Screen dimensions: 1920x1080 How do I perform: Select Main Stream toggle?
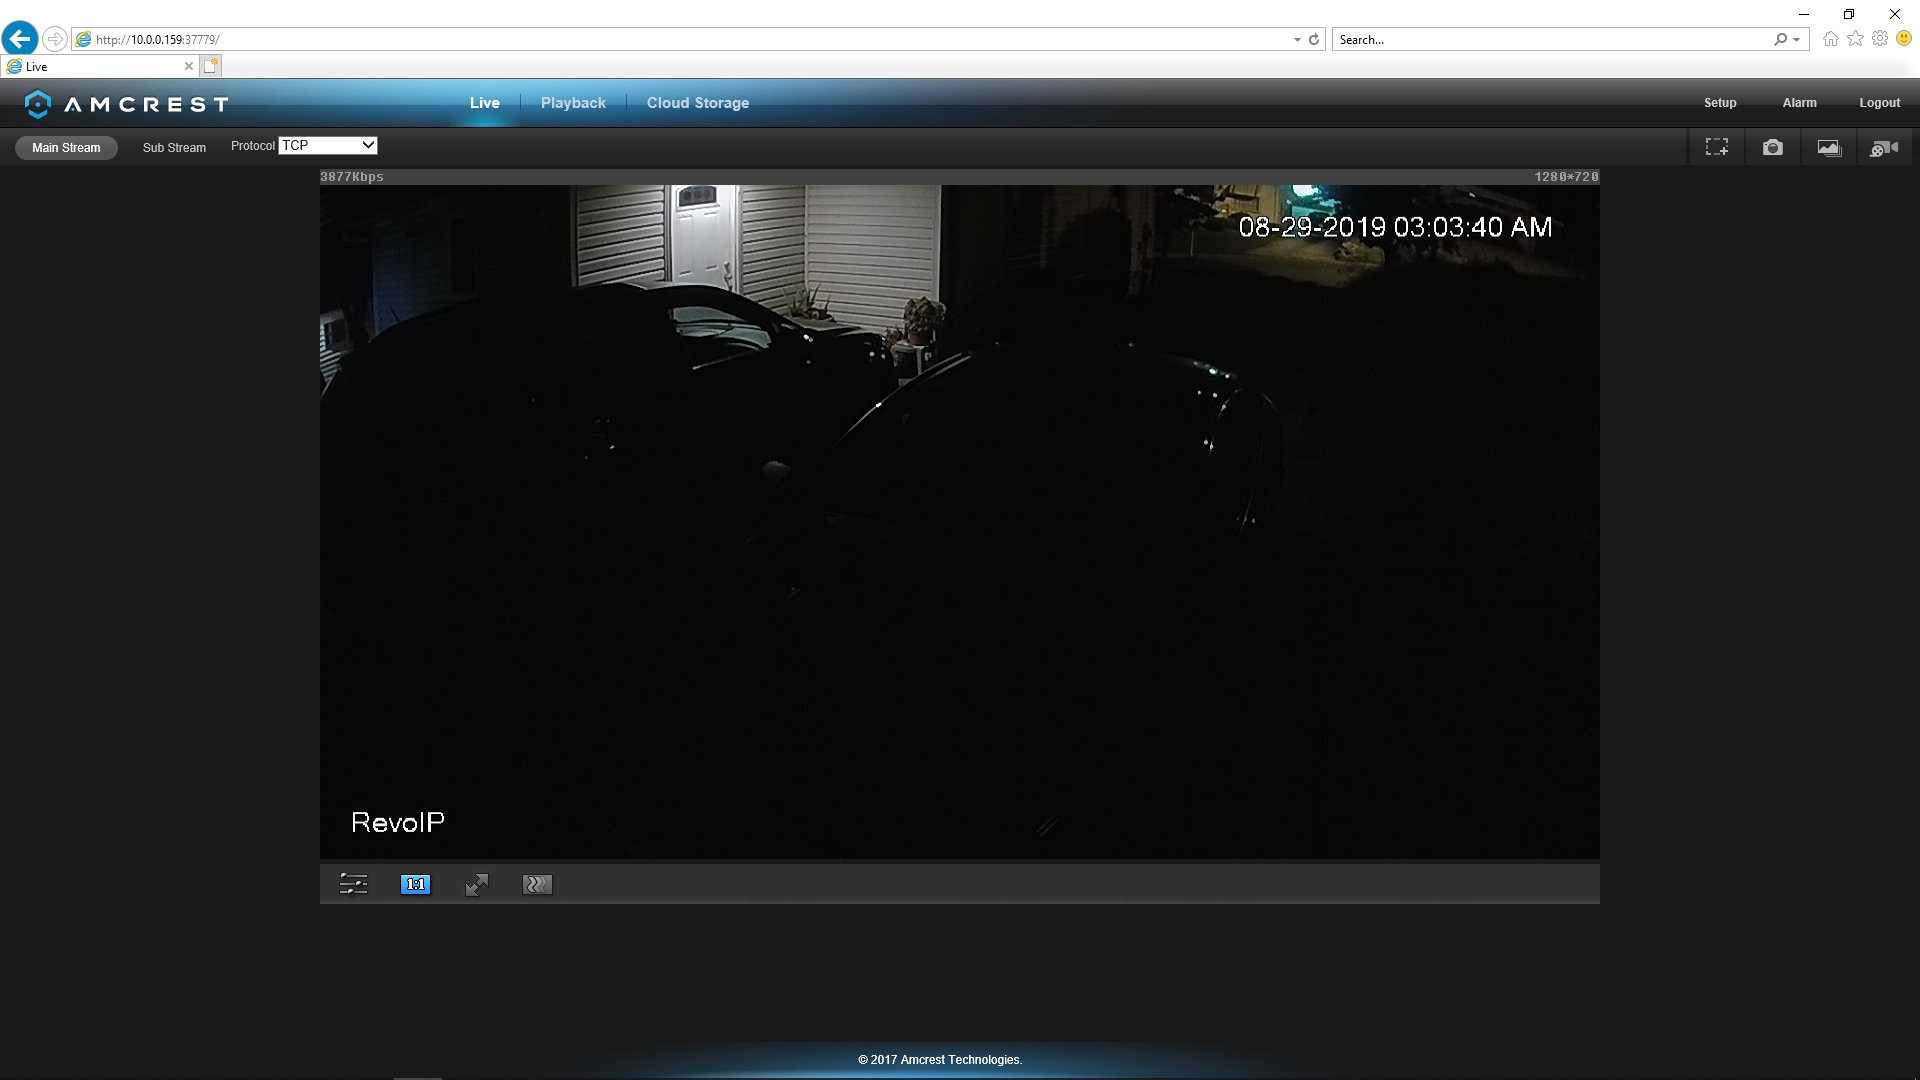pos(66,148)
